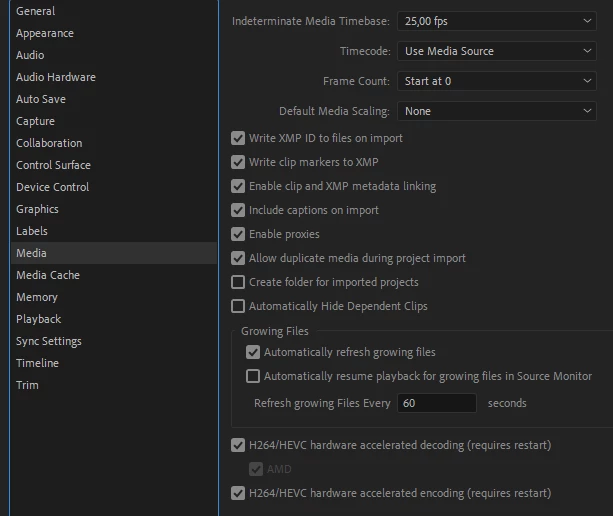This screenshot has width=613, height=516.
Task: Uncheck Allow duplicate media during project import
Action: coord(238,258)
